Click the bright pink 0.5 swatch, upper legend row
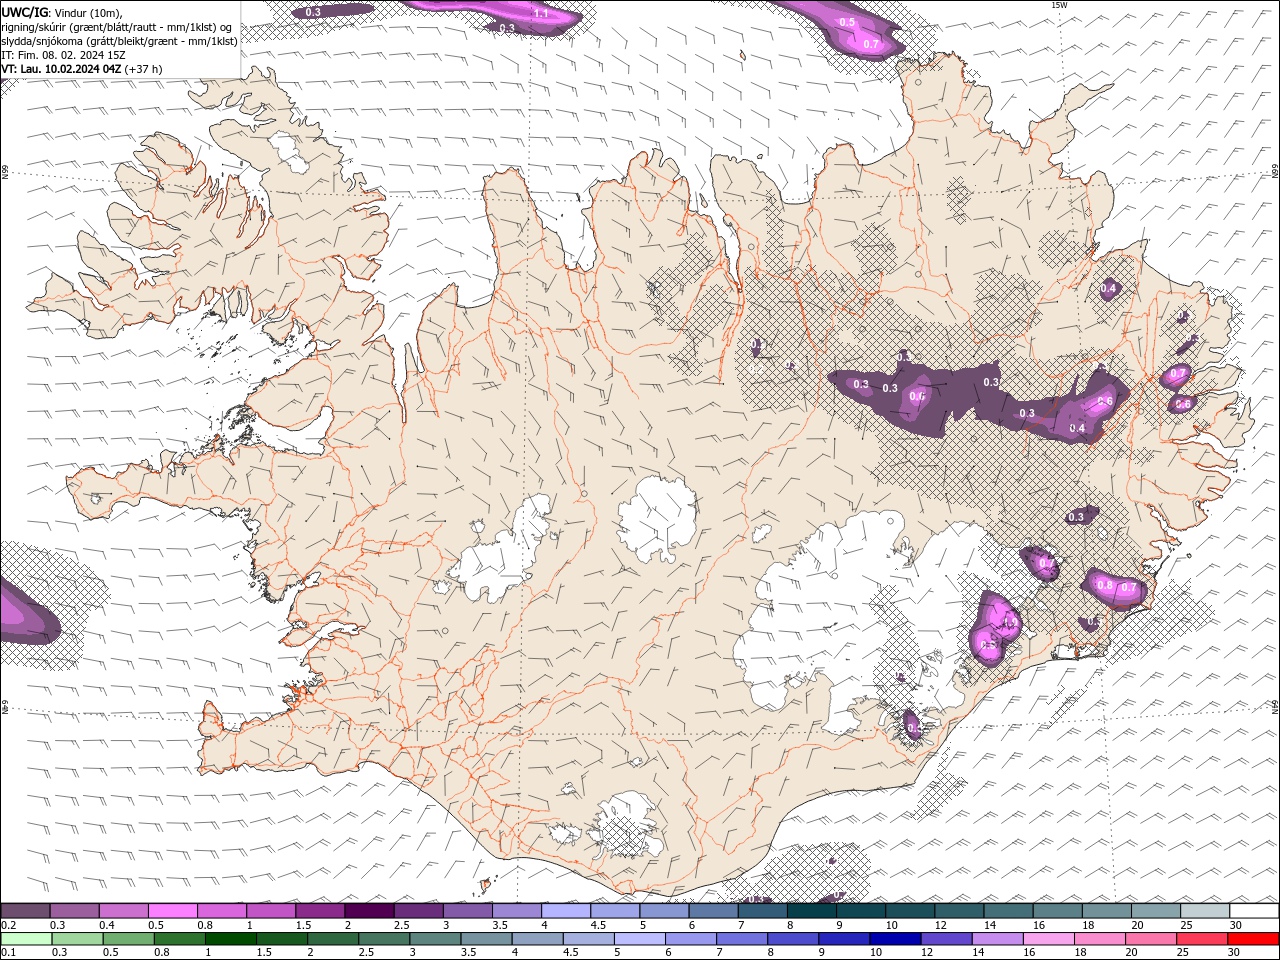The image size is (1280, 960). click(x=172, y=910)
